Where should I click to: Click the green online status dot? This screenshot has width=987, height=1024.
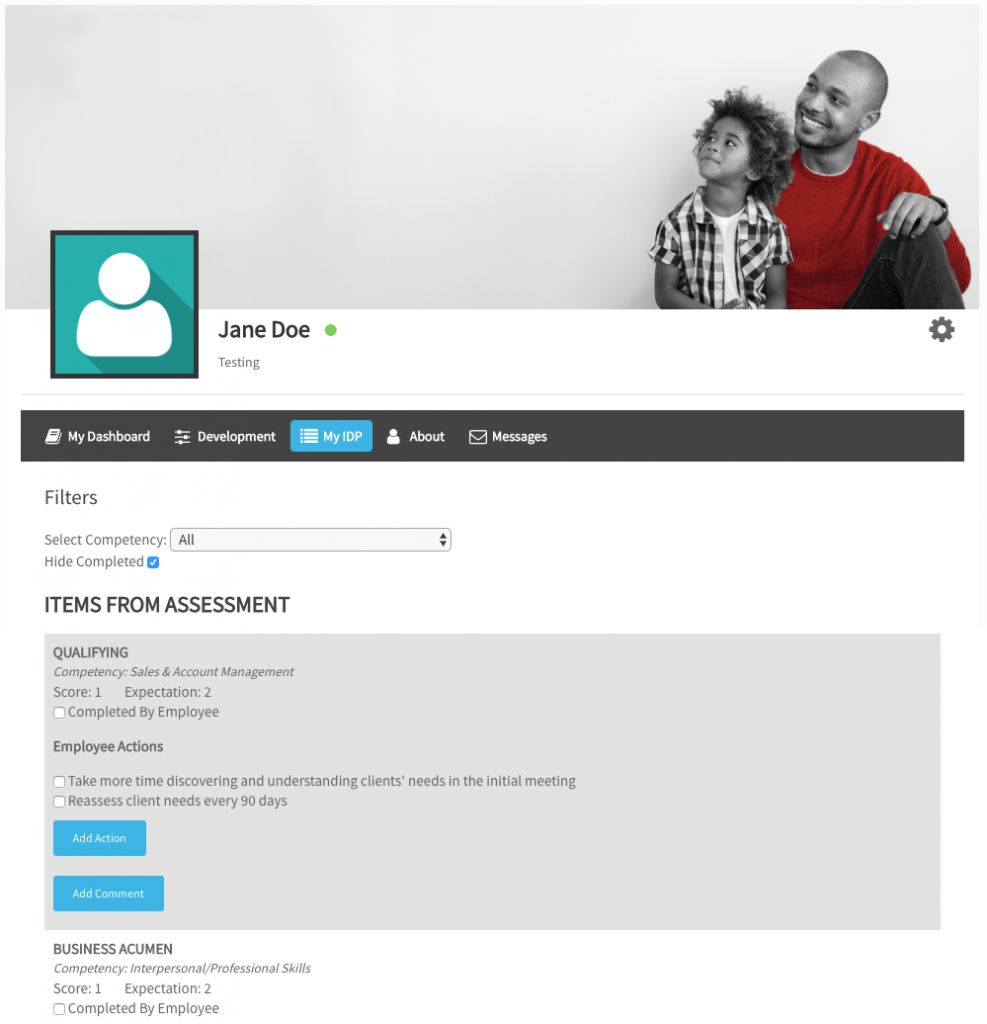[331, 330]
